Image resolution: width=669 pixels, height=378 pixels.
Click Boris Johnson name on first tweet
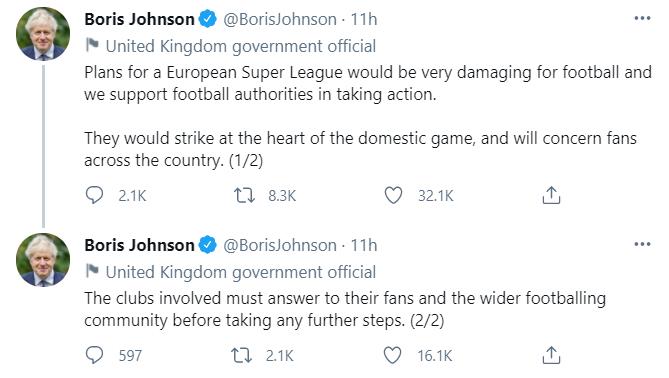tap(140, 19)
